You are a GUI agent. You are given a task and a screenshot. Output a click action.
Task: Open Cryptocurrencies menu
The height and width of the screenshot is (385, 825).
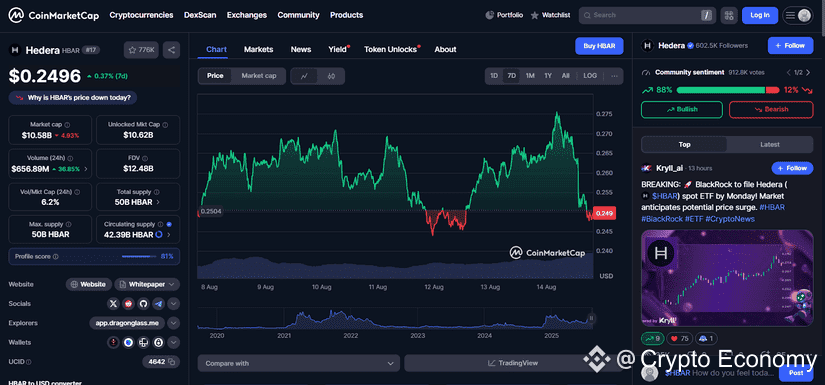pos(141,15)
